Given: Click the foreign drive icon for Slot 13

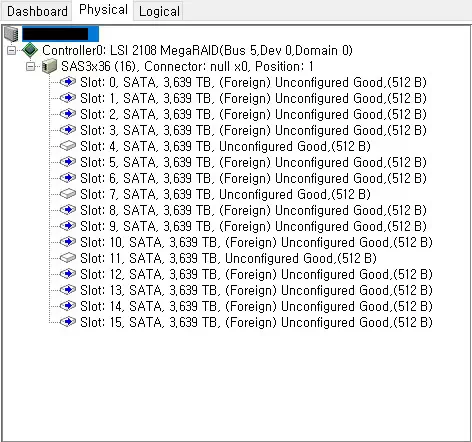Looking at the screenshot, I should coord(68,290).
